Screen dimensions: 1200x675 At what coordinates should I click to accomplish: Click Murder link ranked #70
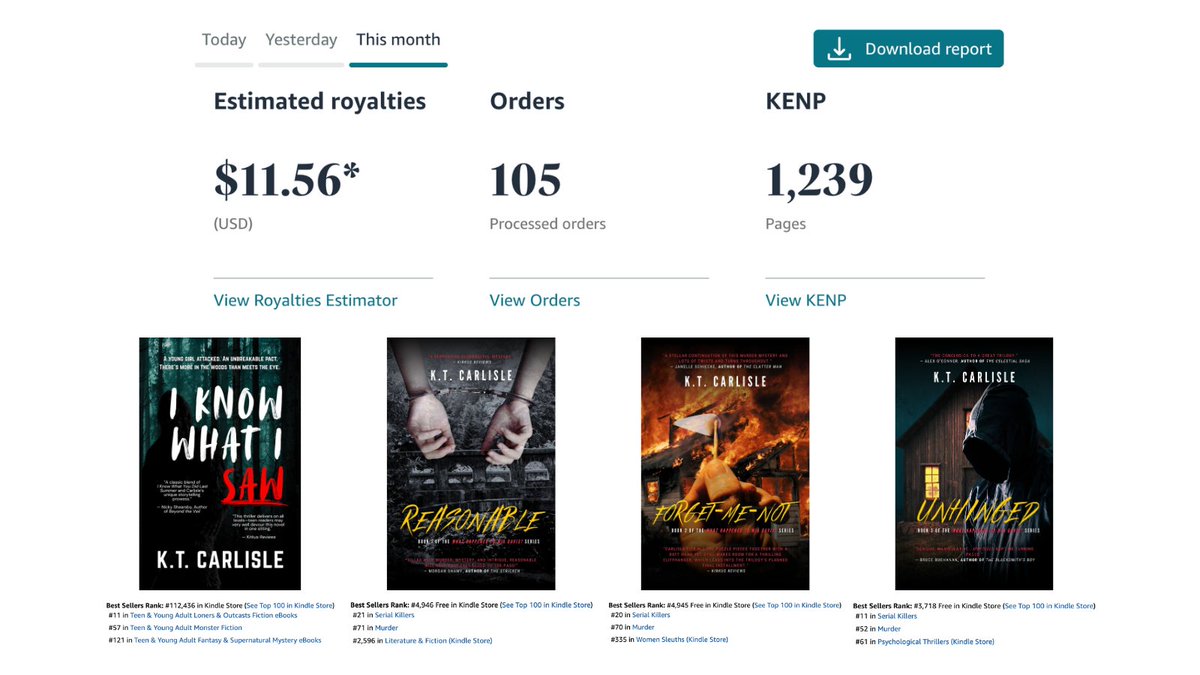642,628
